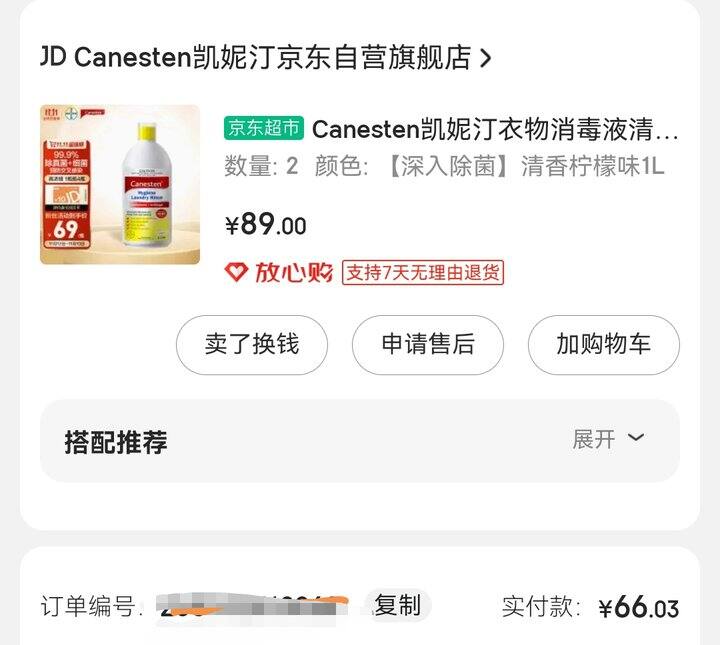The height and width of the screenshot is (645, 720).
Task: Tap the 订单编号 label
Action: (x=92, y=607)
